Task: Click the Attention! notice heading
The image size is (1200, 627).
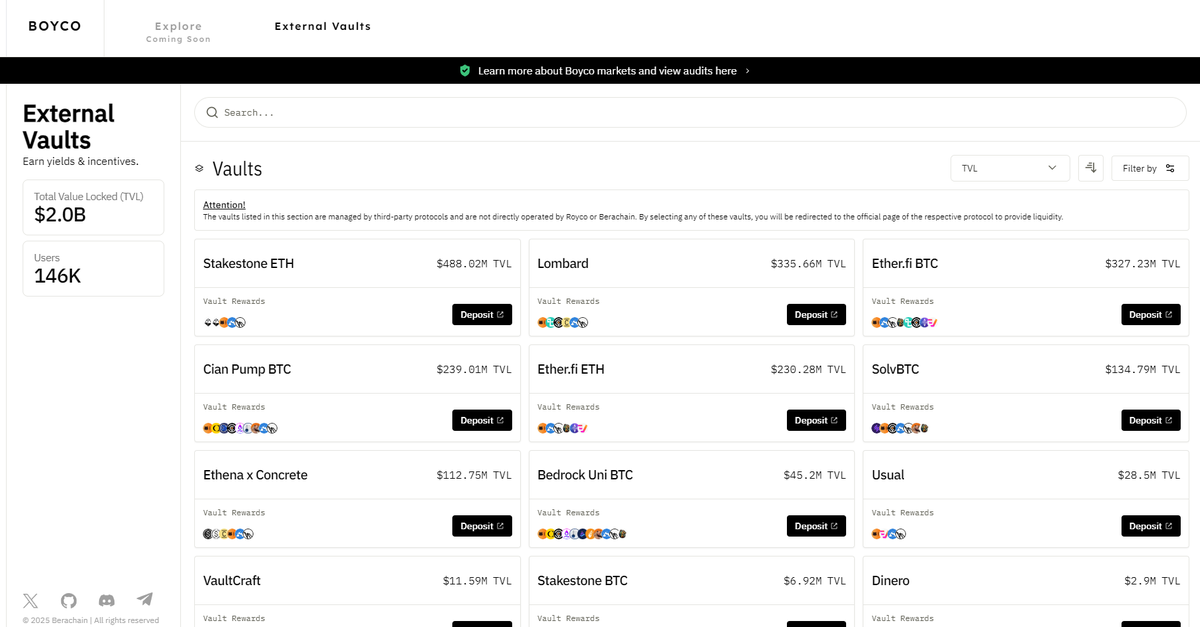Action: 224,204
